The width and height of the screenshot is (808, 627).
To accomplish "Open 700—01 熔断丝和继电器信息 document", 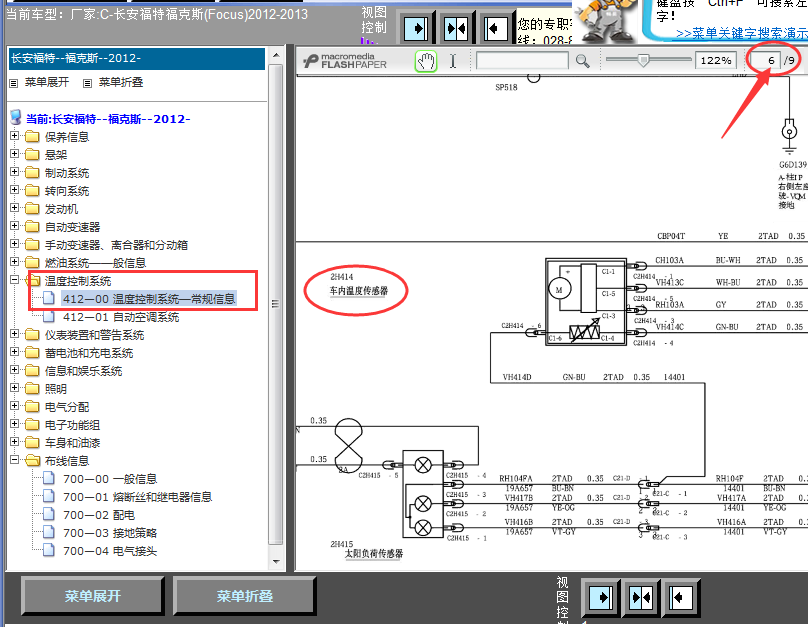I will tap(138, 497).
